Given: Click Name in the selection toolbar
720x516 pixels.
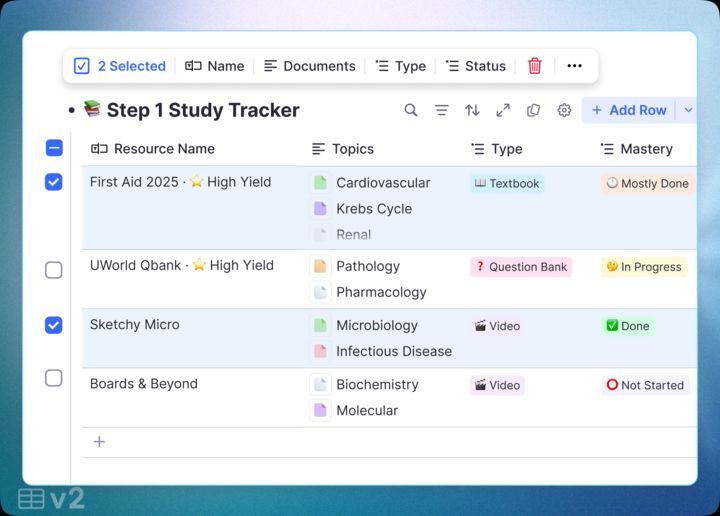Looking at the screenshot, I should click(214, 66).
